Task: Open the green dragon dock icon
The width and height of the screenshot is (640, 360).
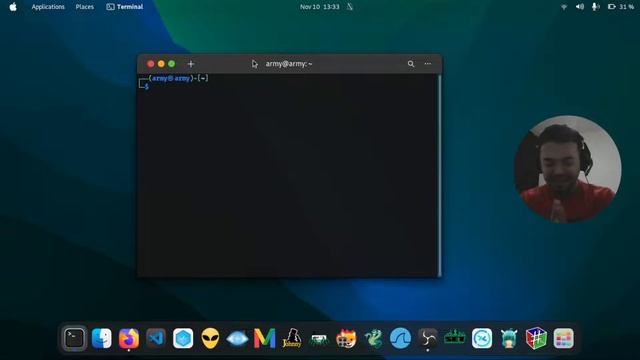Action: pos(373,338)
